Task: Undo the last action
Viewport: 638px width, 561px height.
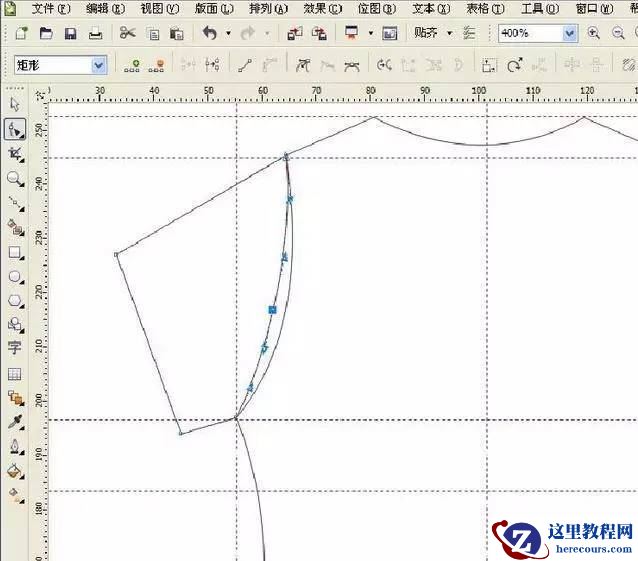Action: tap(210, 33)
